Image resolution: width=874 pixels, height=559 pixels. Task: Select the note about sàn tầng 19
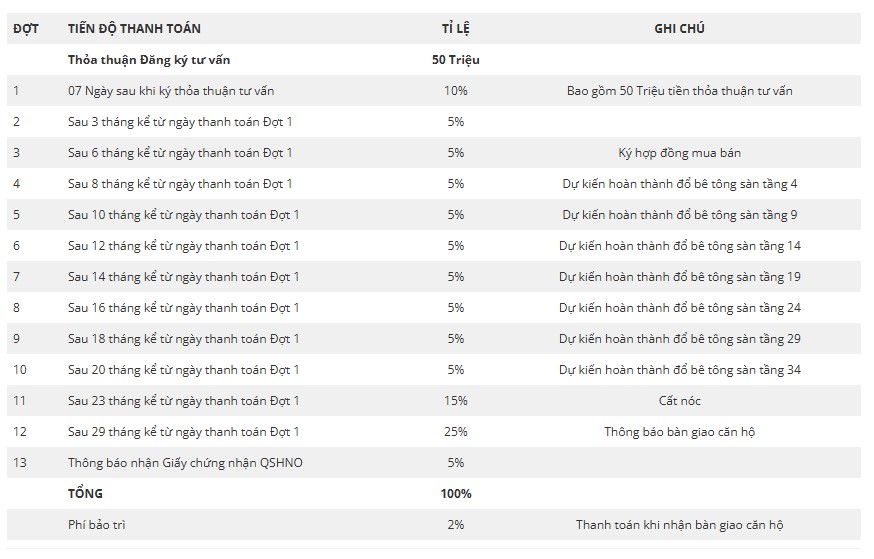coord(679,277)
